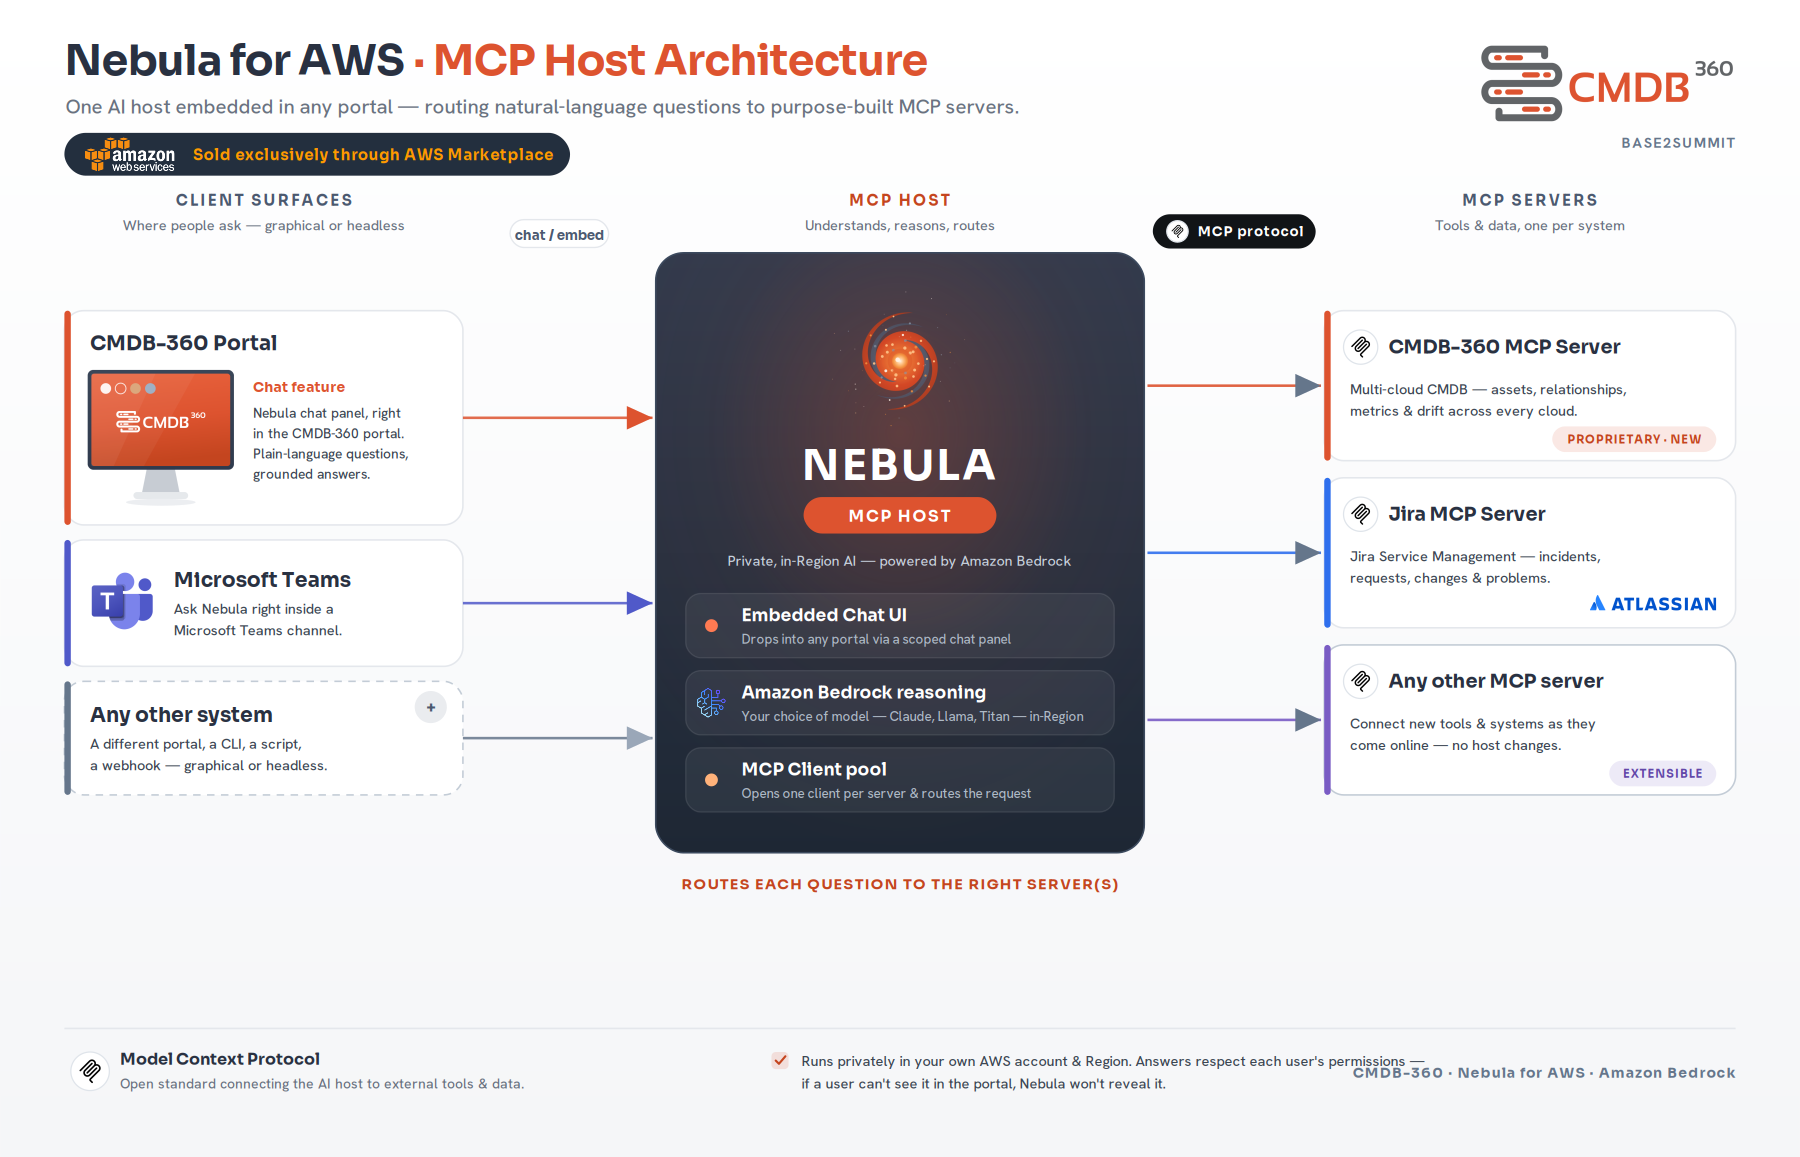The height and width of the screenshot is (1157, 1800).
Task: Select the Any other system card title
Action: (x=181, y=715)
